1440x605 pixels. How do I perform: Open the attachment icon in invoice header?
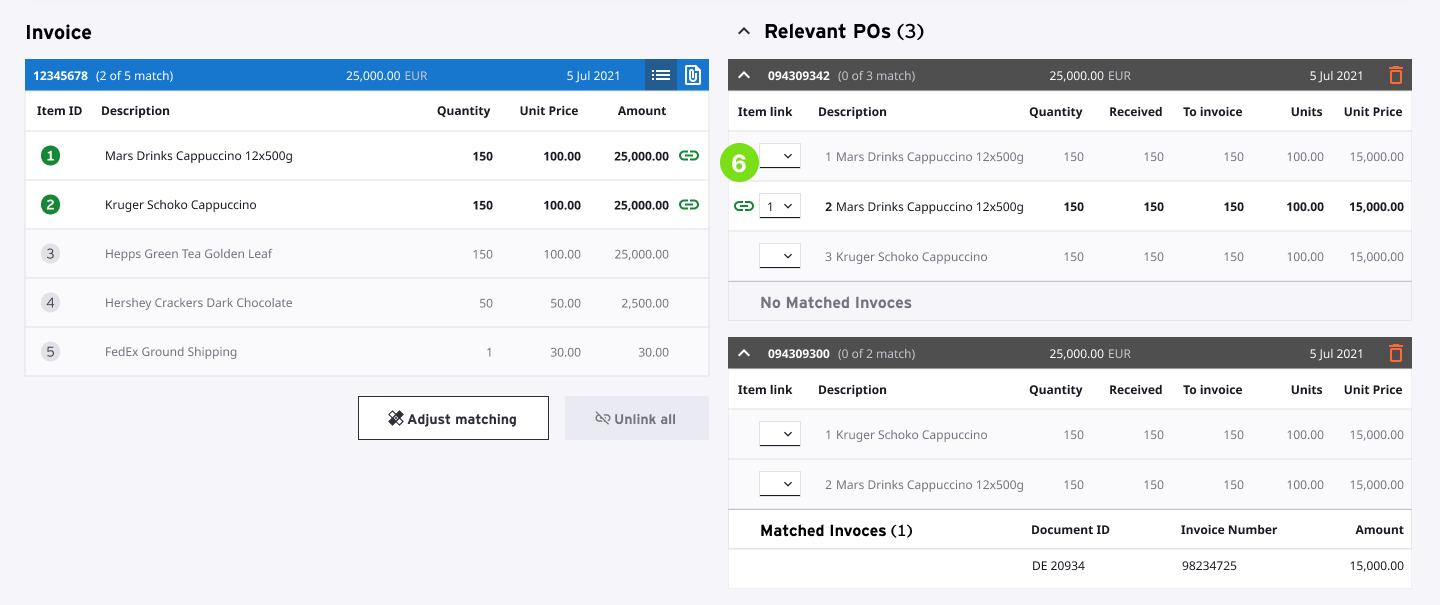point(693,75)
